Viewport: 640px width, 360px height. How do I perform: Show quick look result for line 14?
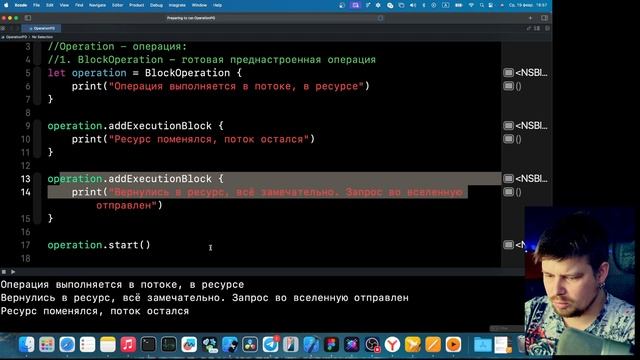(x=508, y=192)
